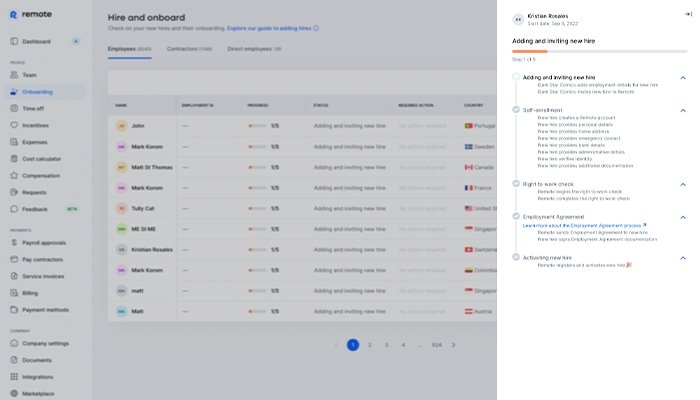This screenshot has height=400, width=700.
Task: Click Activating new hire step circle
Action: 516,257
